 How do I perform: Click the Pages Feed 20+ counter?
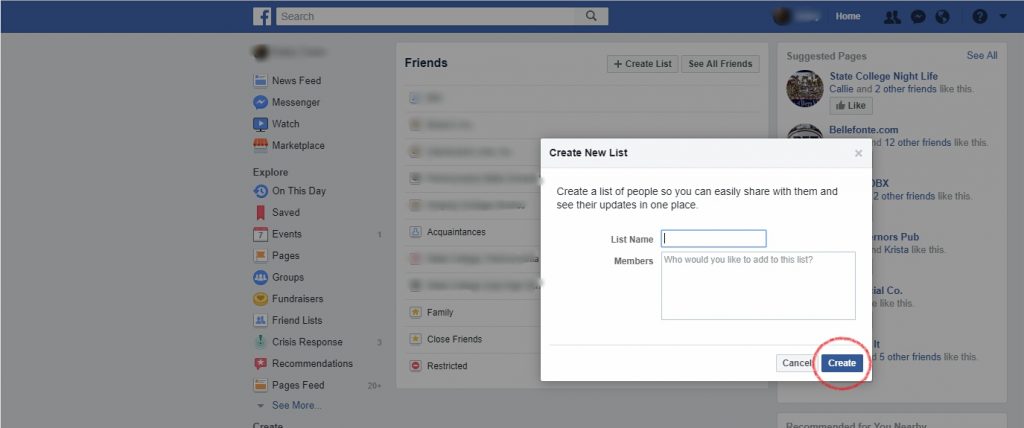coord(374,386)
